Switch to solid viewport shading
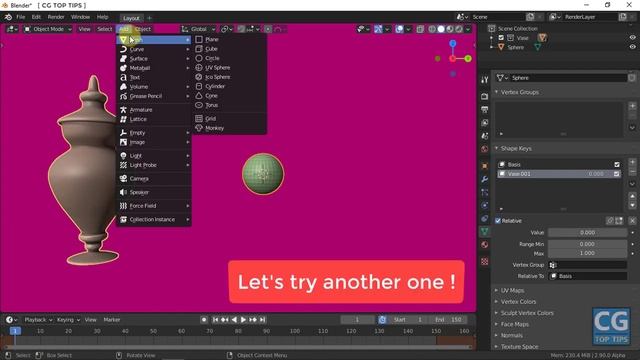Screen dimensions: 640x360 pyautogui.click(x=441, y=29)
